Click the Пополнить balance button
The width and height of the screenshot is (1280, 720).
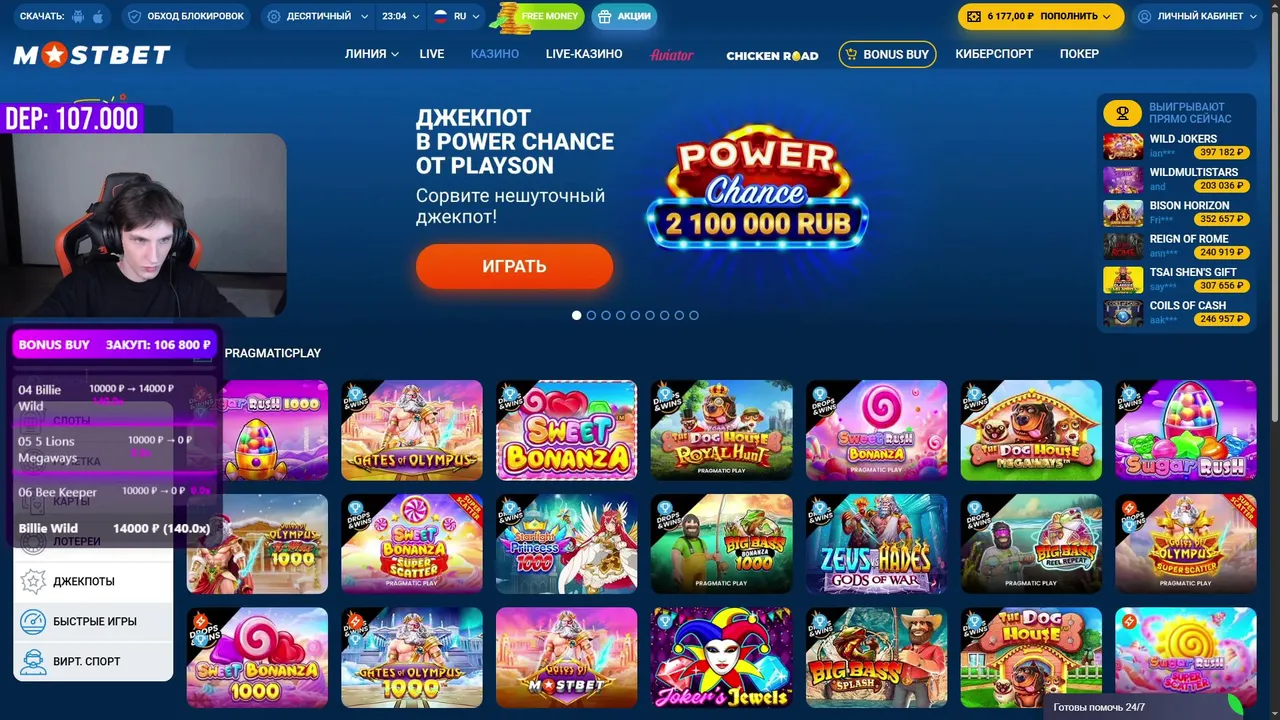tap(1041, 17)
